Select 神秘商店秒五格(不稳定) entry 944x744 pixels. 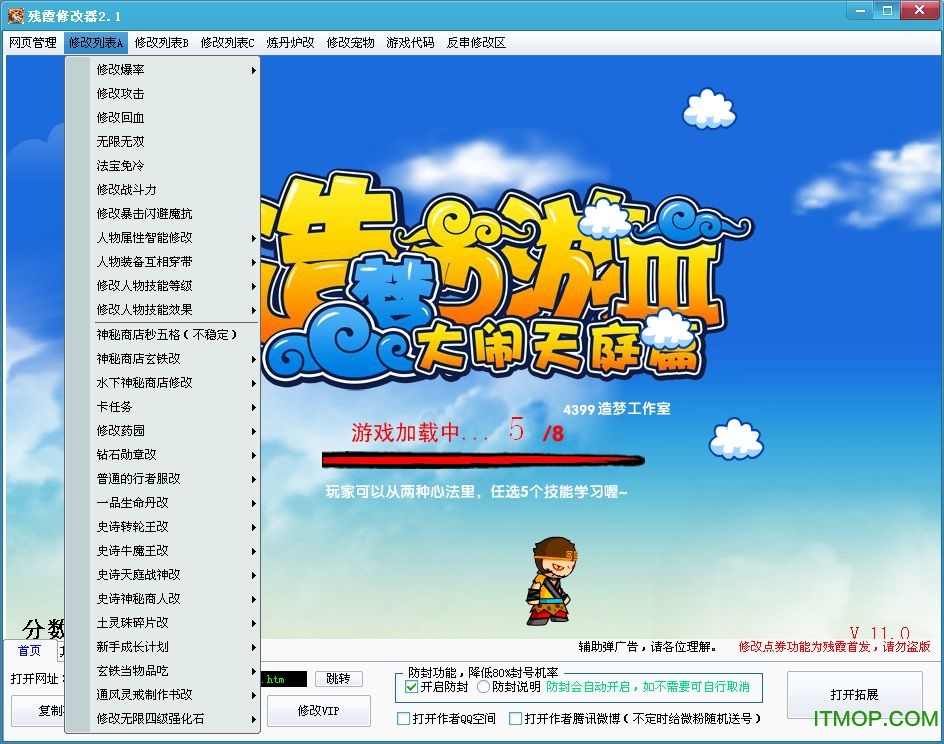(x=163, y=335)
